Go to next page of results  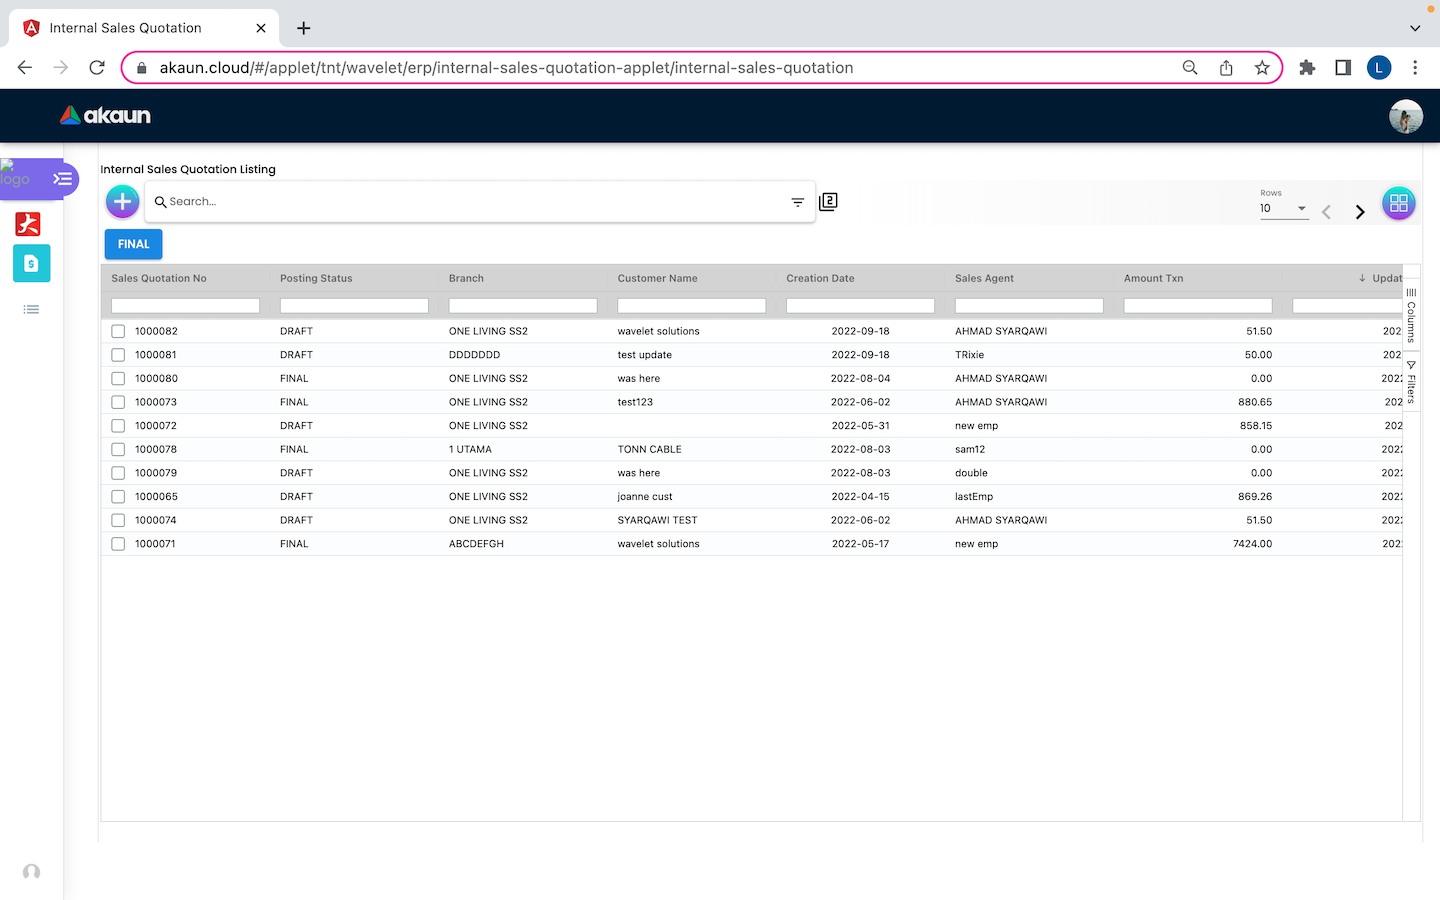click(1359, 212)
